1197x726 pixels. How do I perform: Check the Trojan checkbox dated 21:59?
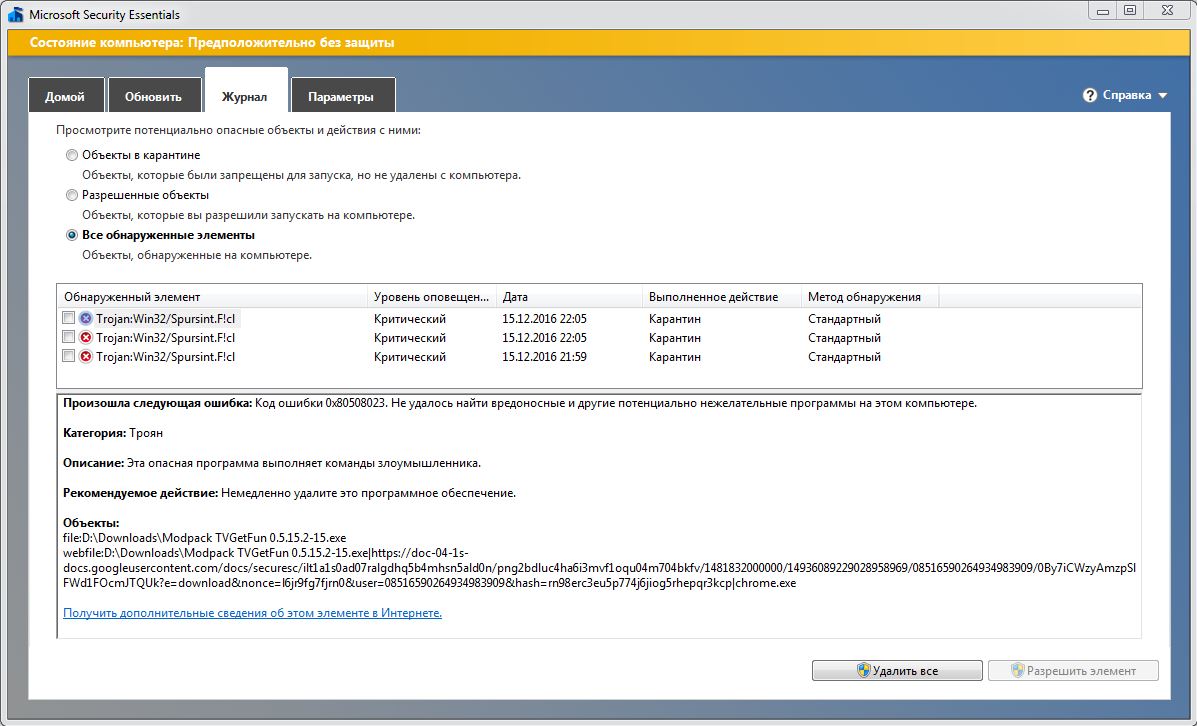coord(68,356)
